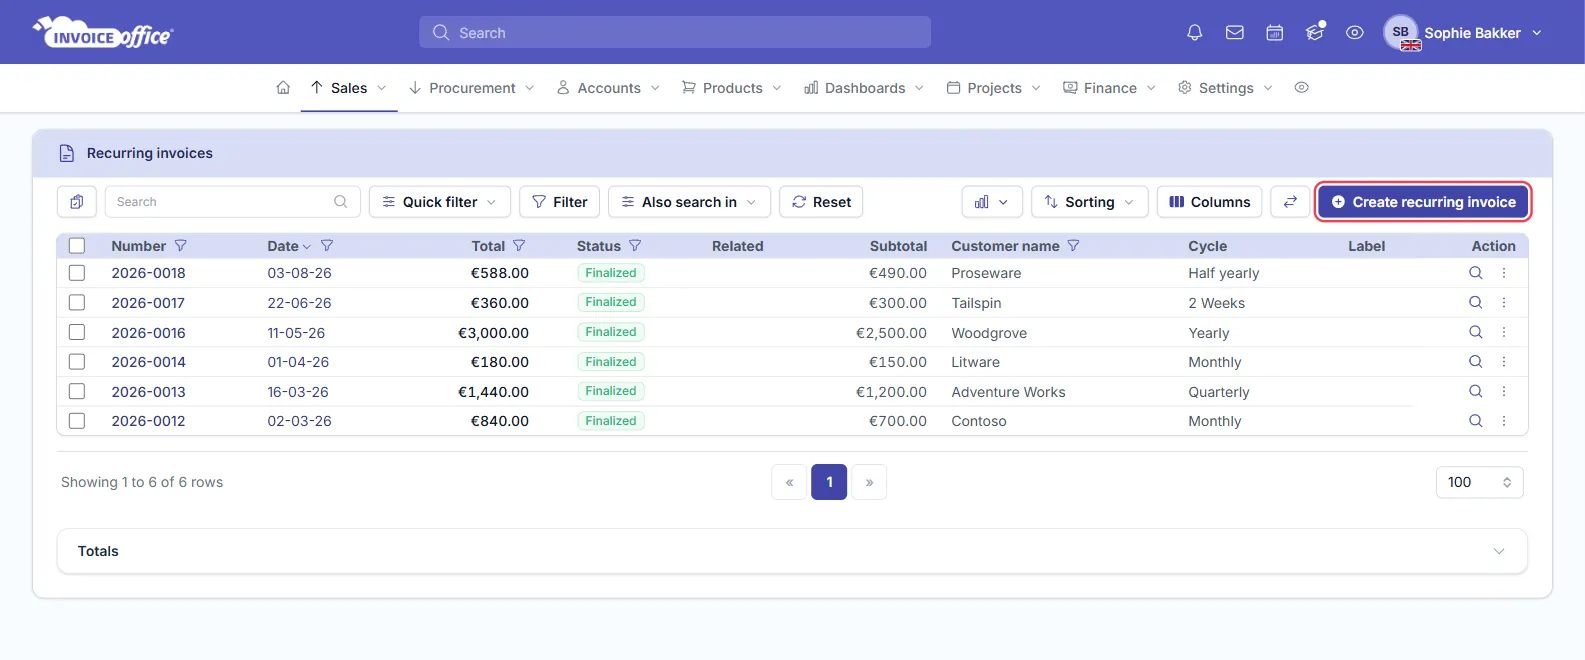The width and height of the screenshot is (1585, 660).
Task: Open the chart icon dropdown
Action: pos(991,202)
